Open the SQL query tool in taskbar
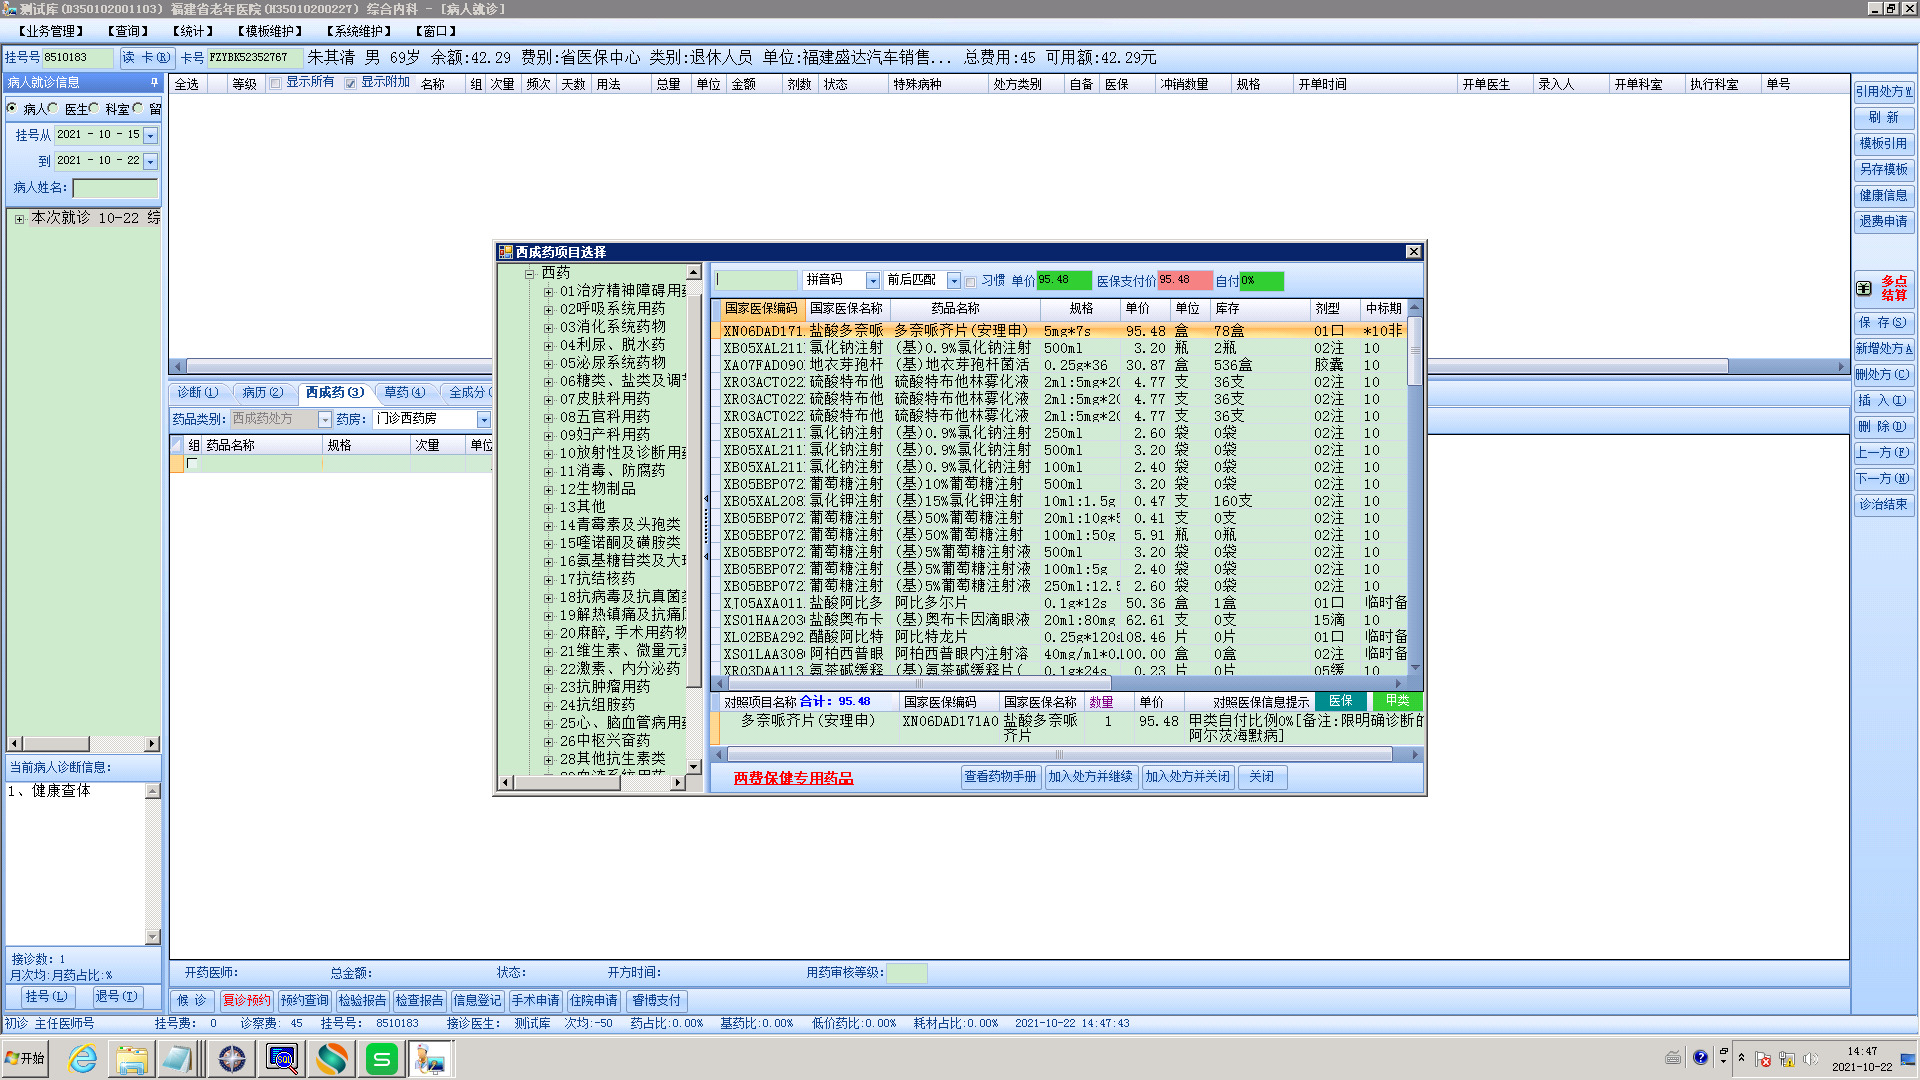This screenshot has width=1920, height=1080. [282, 1058]
